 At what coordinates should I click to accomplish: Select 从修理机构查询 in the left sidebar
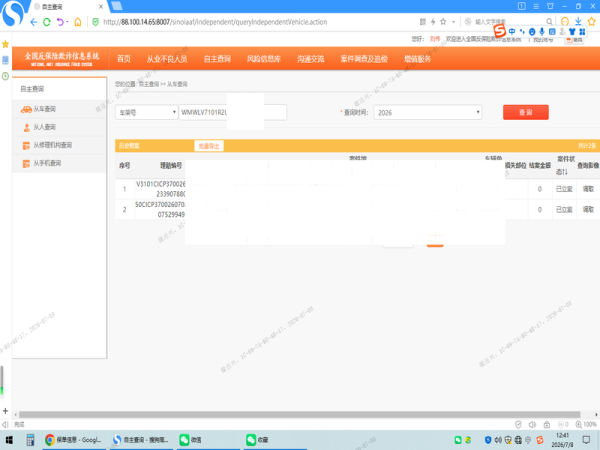pyautogui.click(x=59, y=145)
